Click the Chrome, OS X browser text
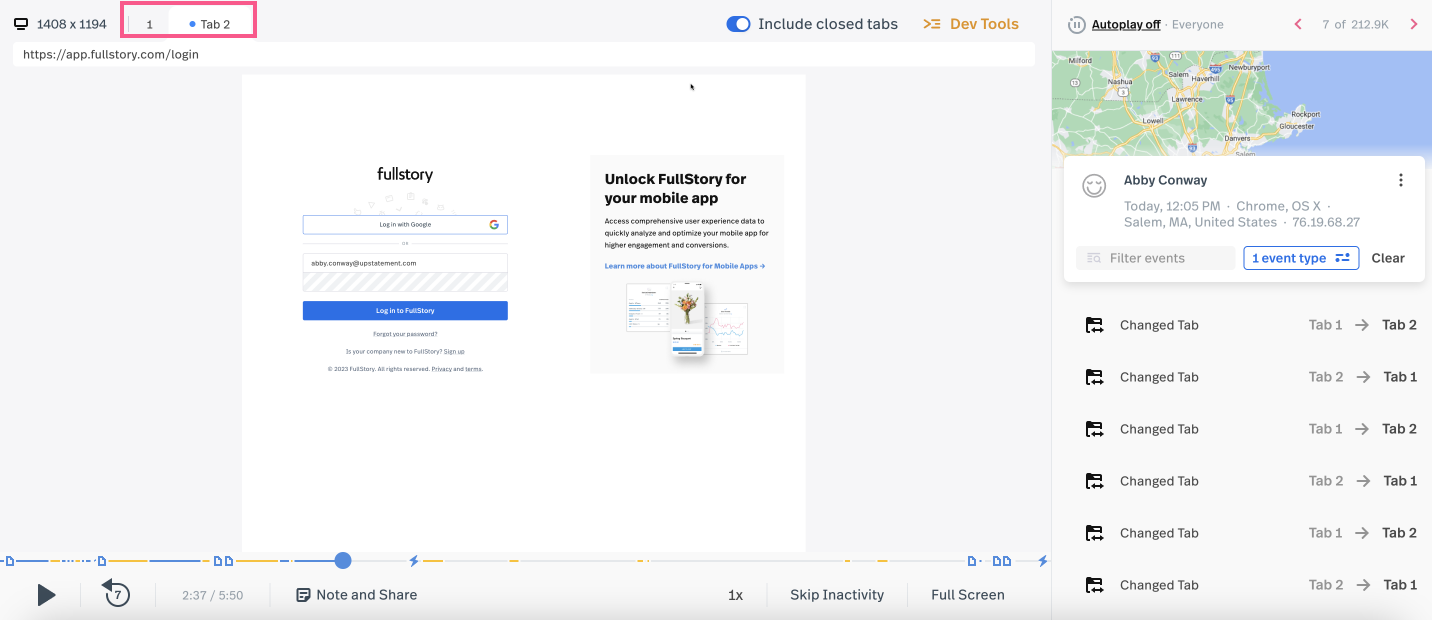 (1278, 206)
